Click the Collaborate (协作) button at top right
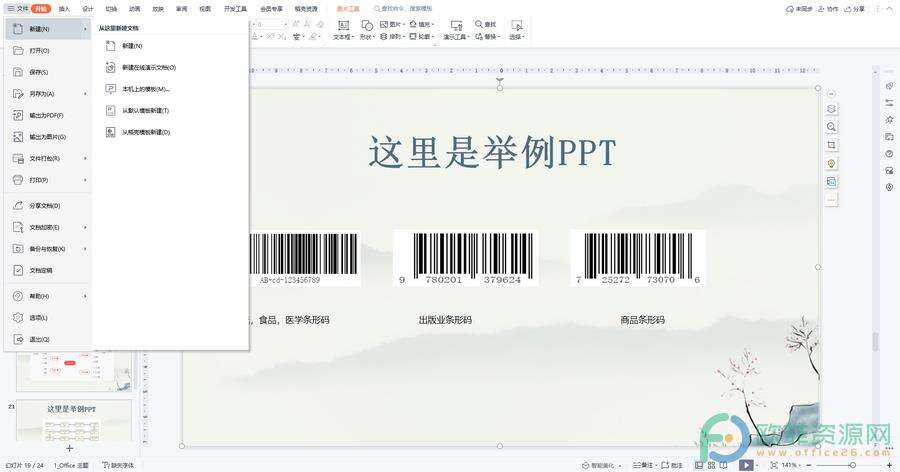Image resolution: width=900 pixels, height=472 pixels. (x=829, y=9)
